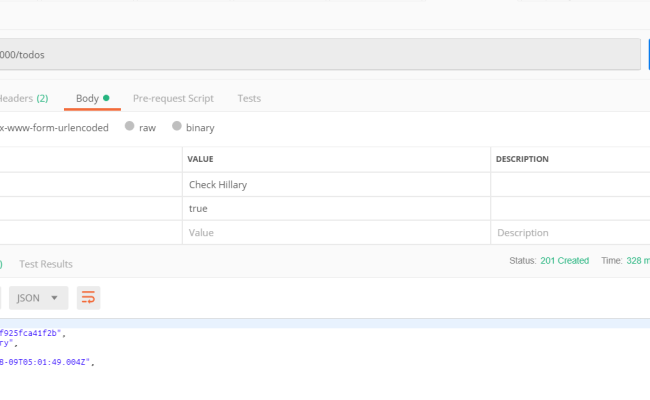This screenshot has width=650, height=400.
Task: Click the 201 Created status text
Action: click(x=565, y=261)
